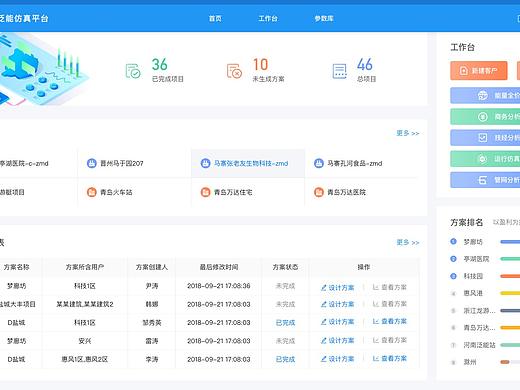Click the globe icon on top blue workbench button
This screenshot has height=390, width=520.
[483, 95]
